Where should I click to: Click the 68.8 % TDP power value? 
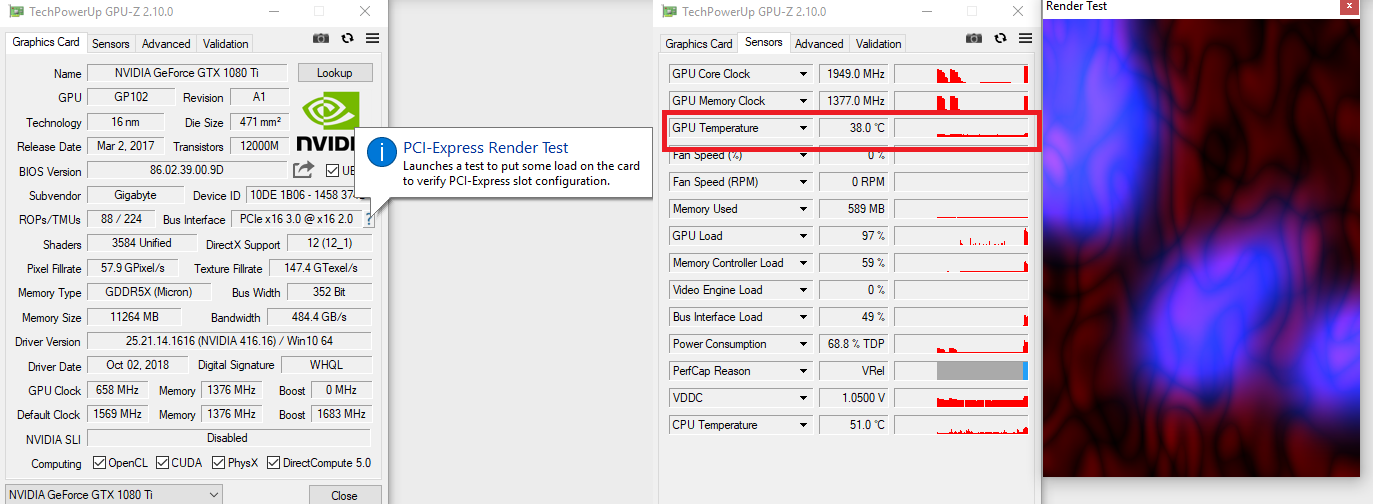coord(854,344)
